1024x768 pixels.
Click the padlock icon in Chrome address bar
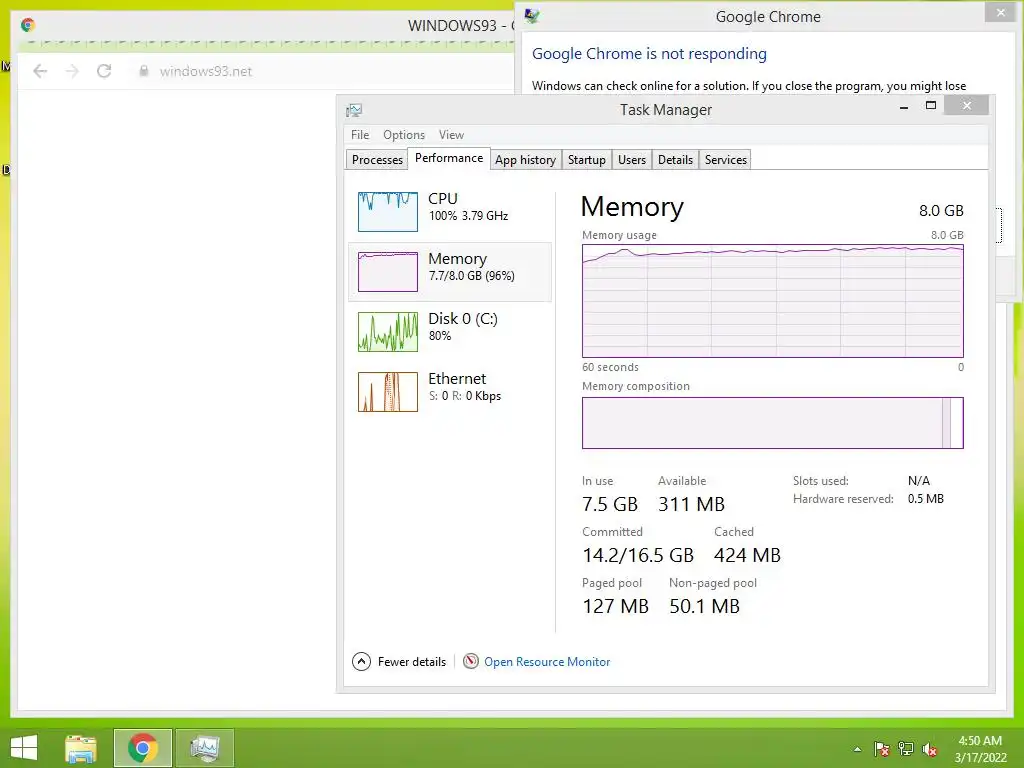click(x=144, y=71)
